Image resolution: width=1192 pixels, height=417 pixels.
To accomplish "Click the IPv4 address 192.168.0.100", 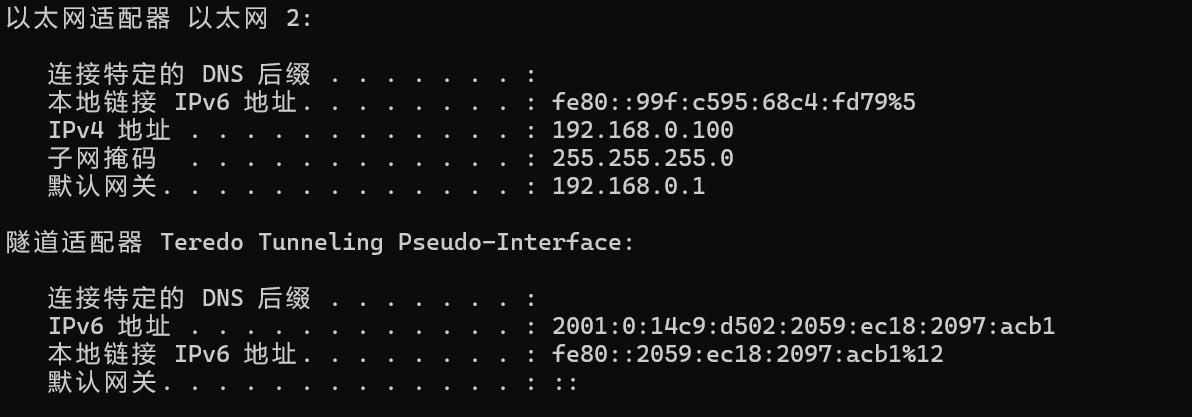I will tap(642, 130).
